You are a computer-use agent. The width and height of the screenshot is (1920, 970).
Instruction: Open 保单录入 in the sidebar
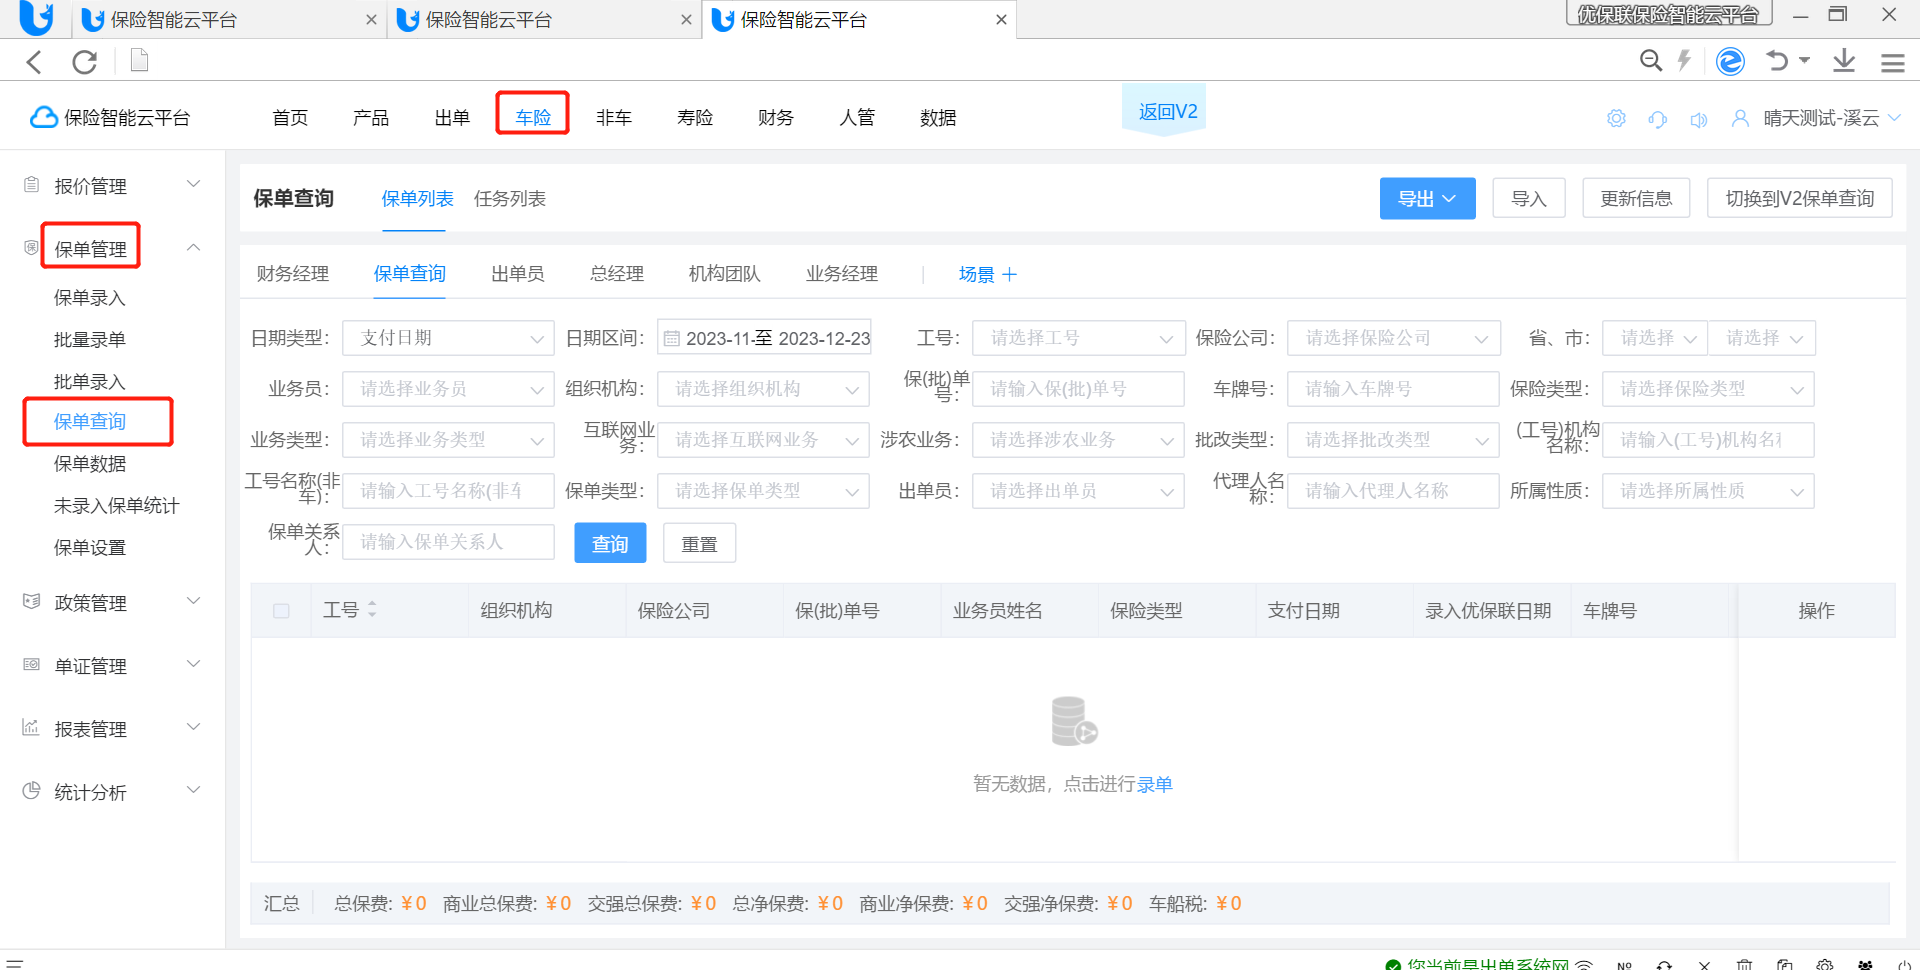(90, 298)
